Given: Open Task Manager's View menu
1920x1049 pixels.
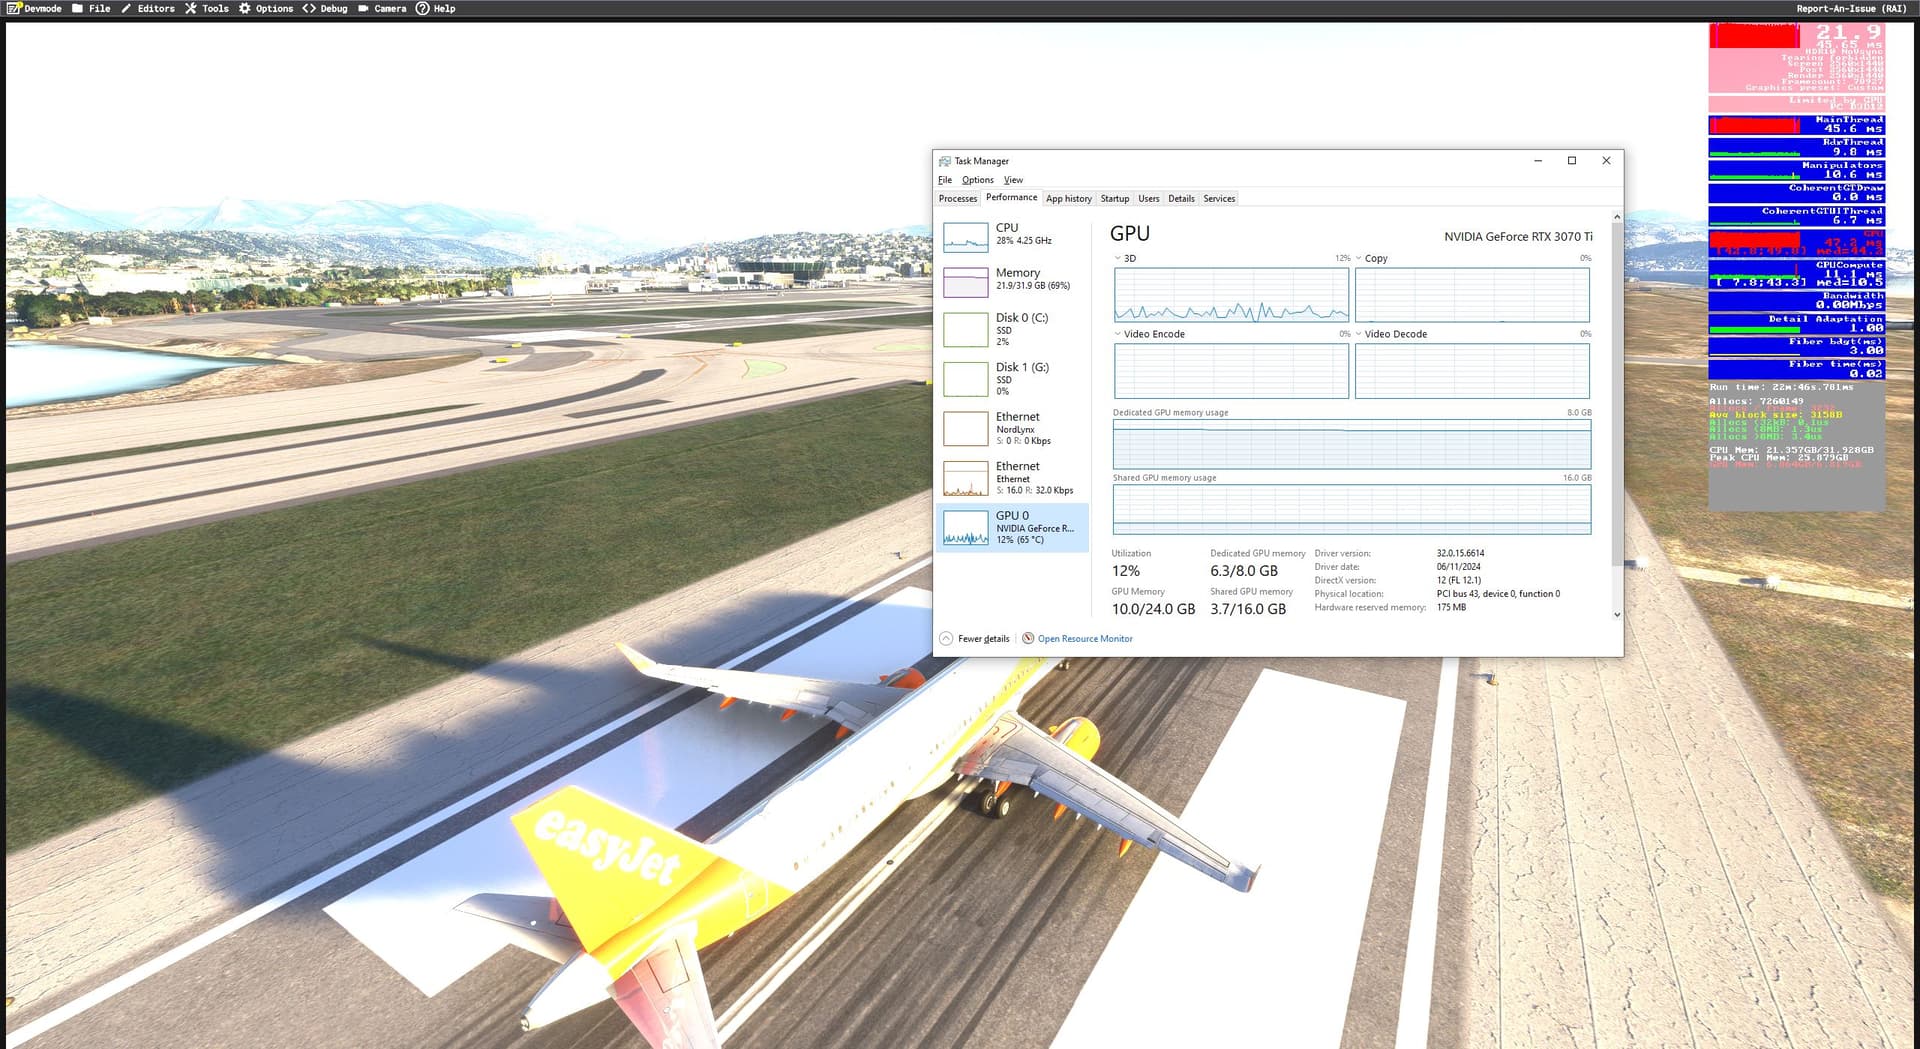Looking at the screenshot, I should (x=1013, y=180).
